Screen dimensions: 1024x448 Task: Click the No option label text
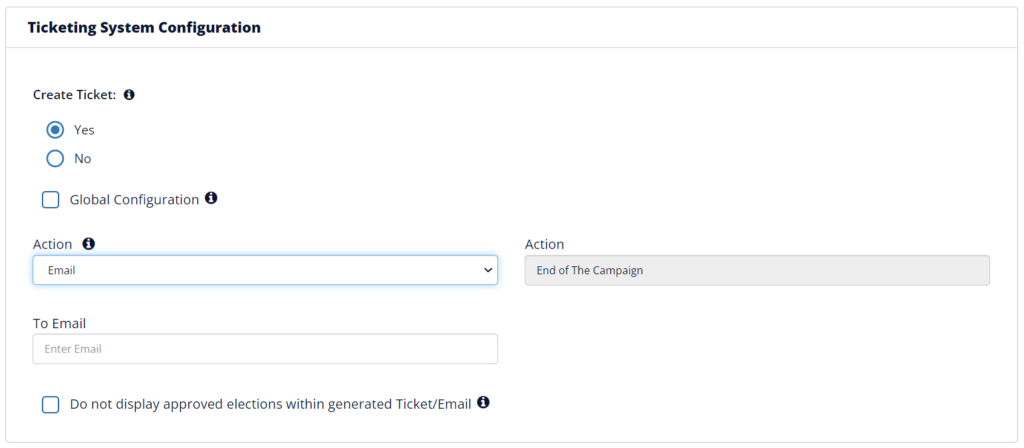pyautogui.click(x=82, y=159)
